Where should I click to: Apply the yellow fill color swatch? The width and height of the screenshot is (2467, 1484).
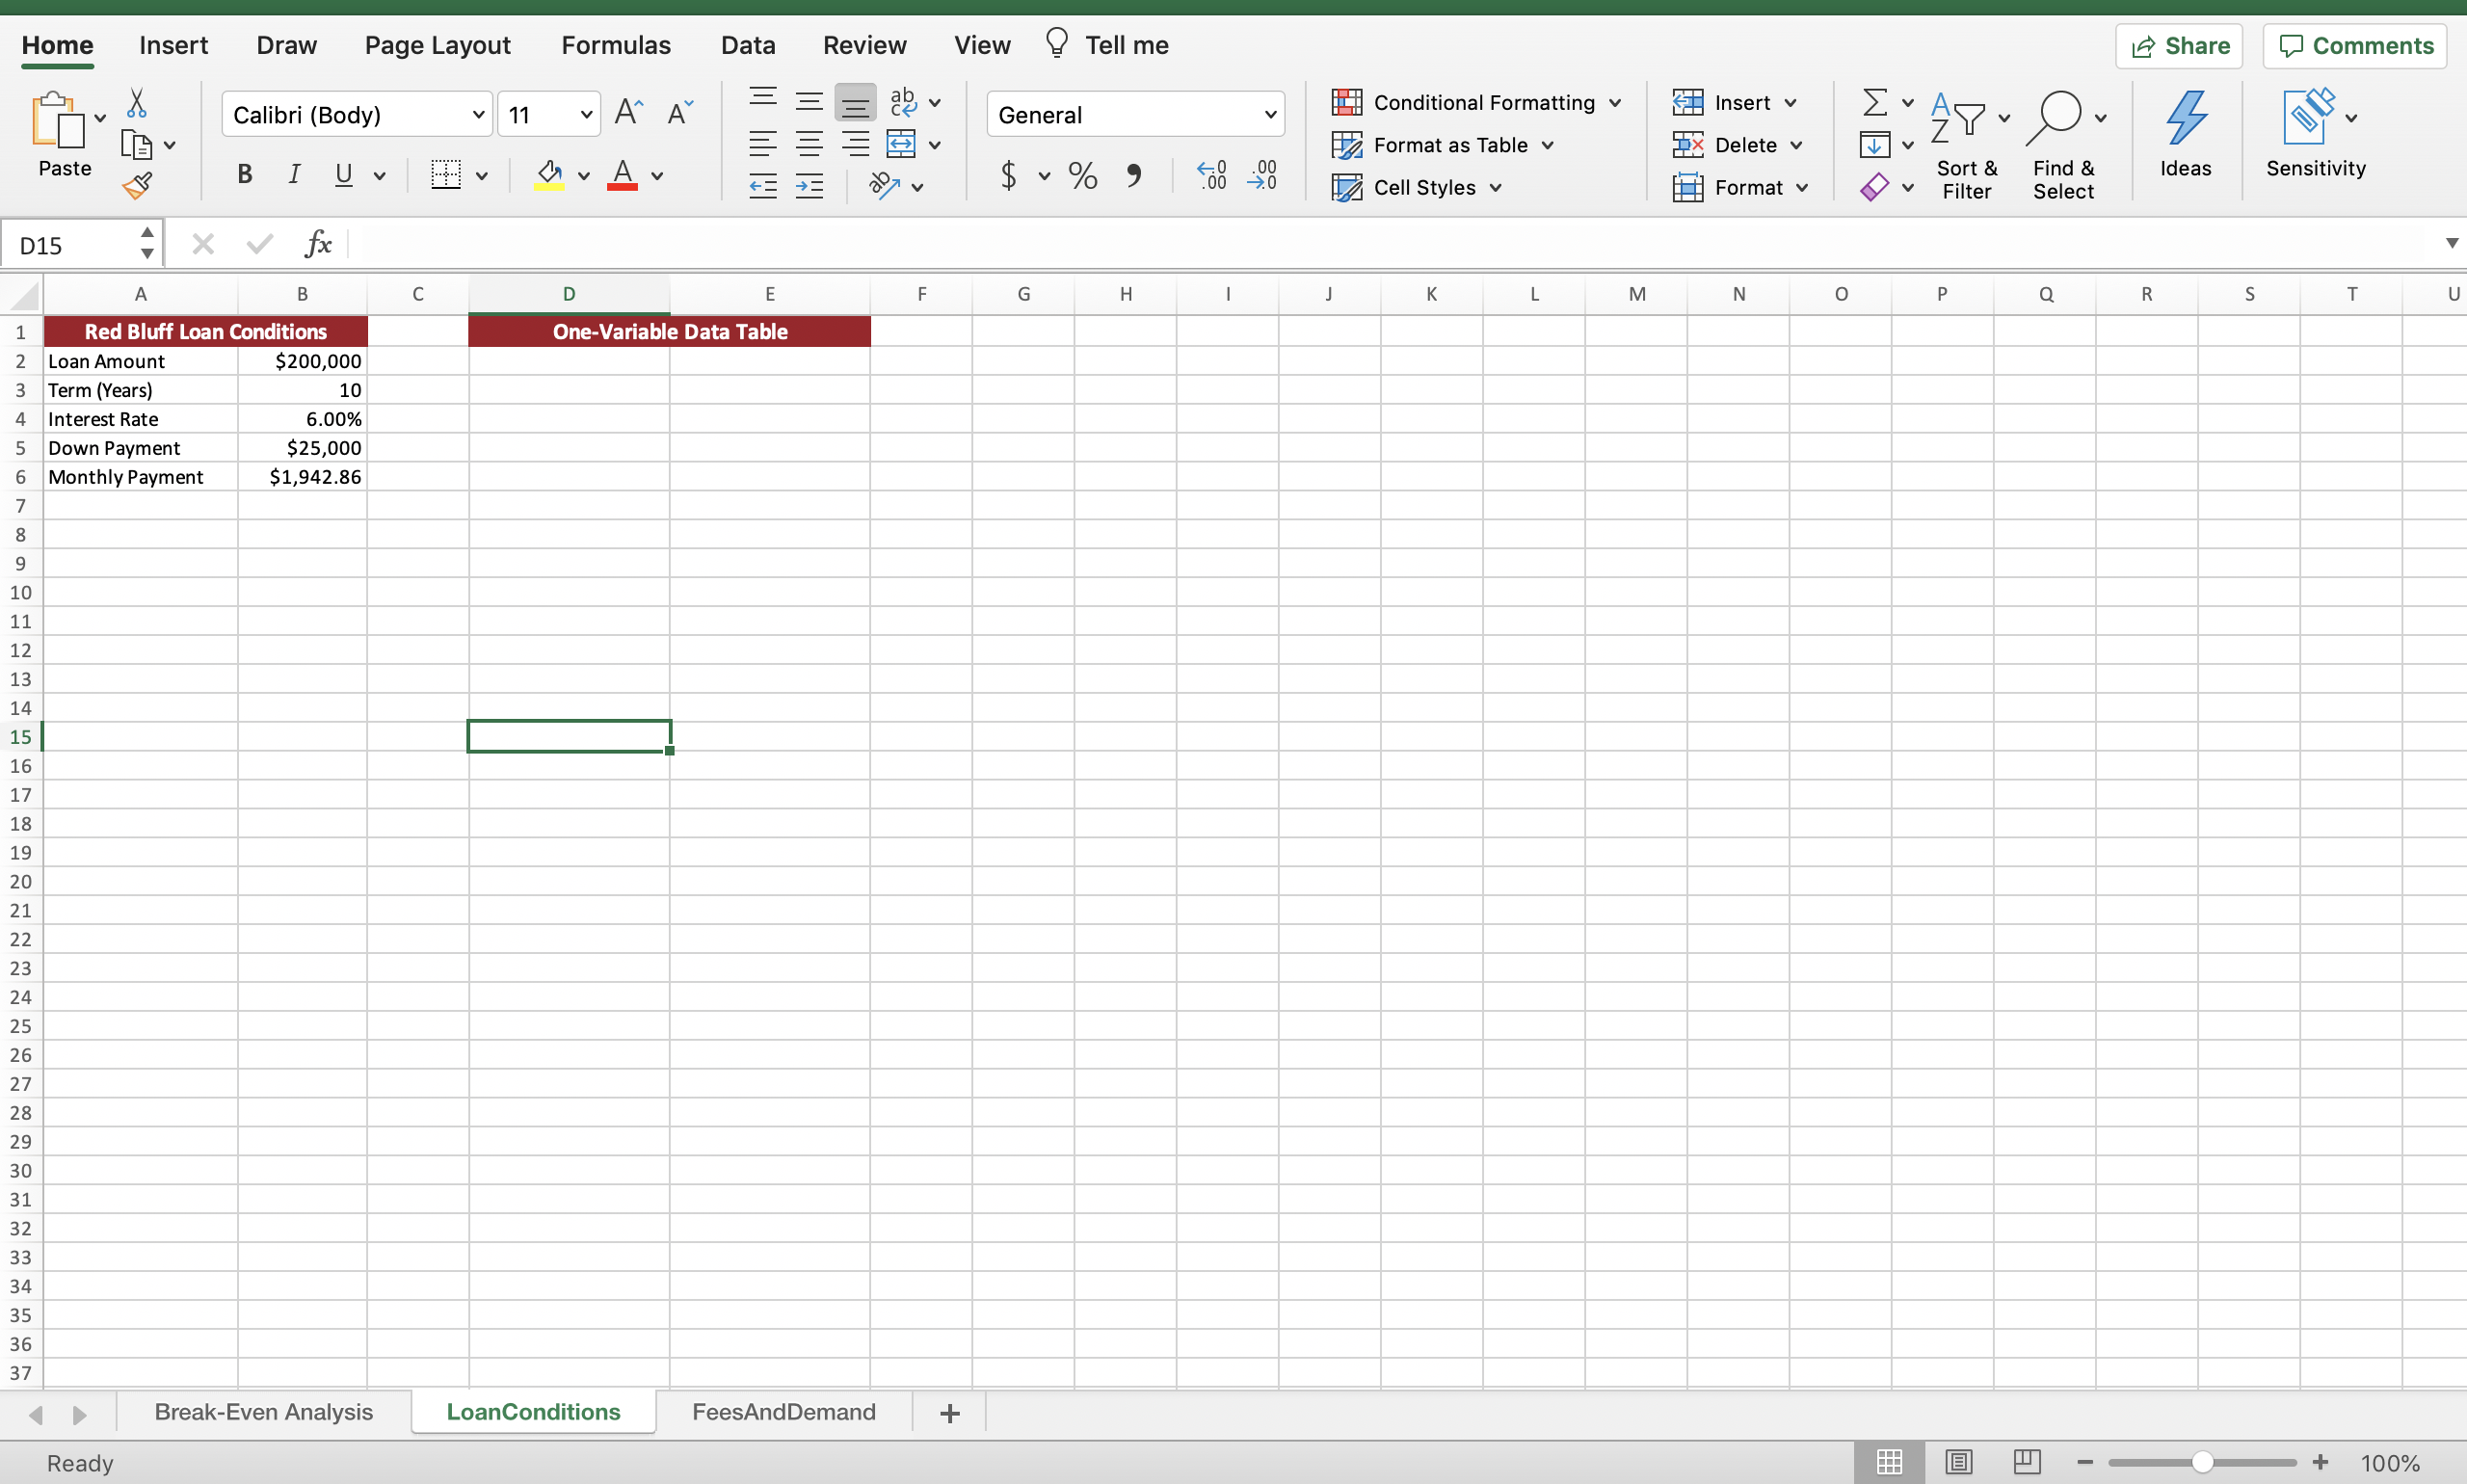(548, 176)
